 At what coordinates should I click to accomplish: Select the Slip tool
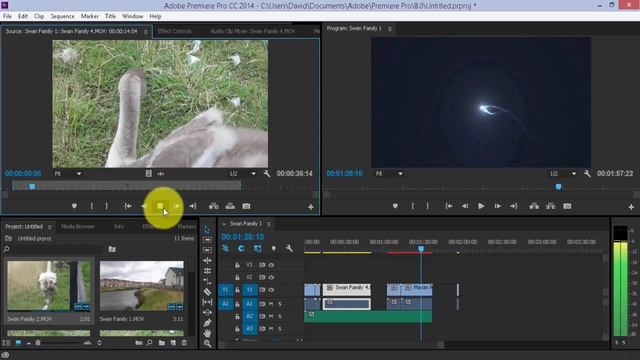click(207, 302)
